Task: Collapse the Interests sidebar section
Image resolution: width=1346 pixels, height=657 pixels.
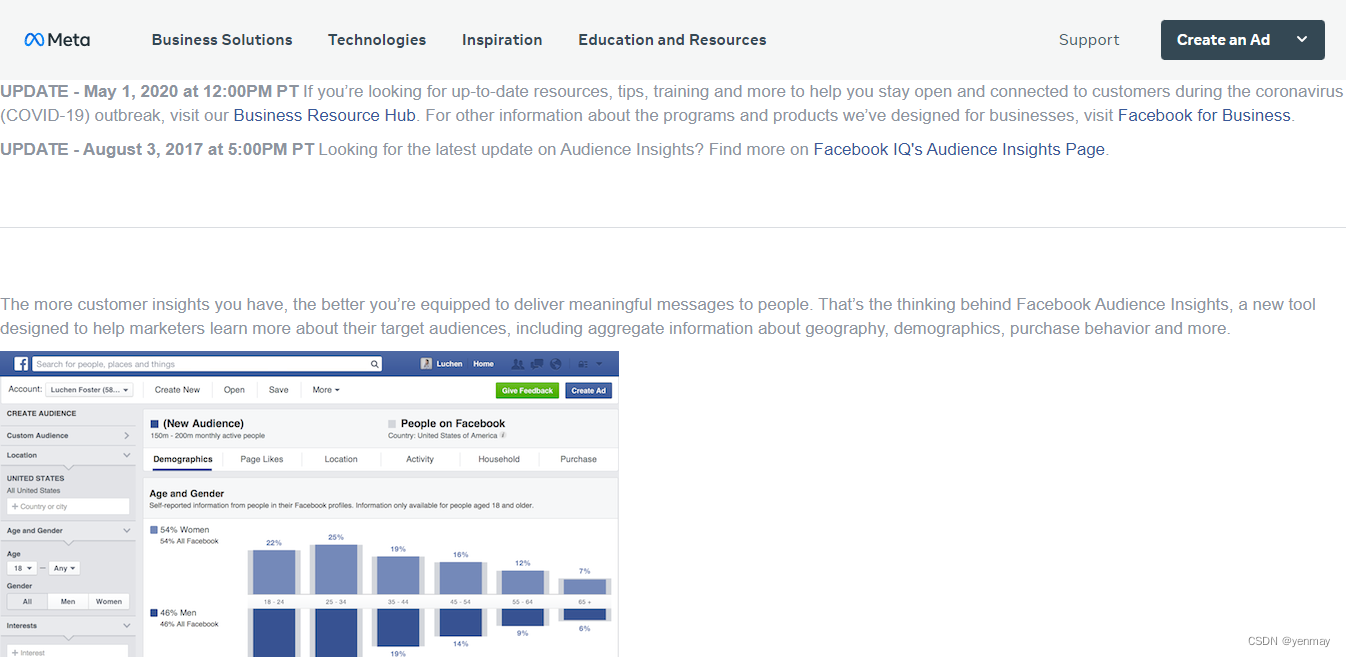Action: (x=127, y=626)
